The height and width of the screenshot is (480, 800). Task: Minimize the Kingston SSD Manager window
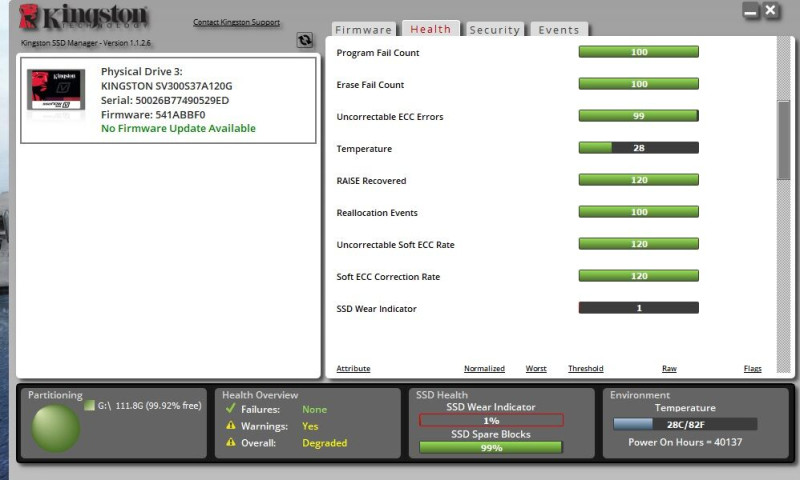[751, 11]
